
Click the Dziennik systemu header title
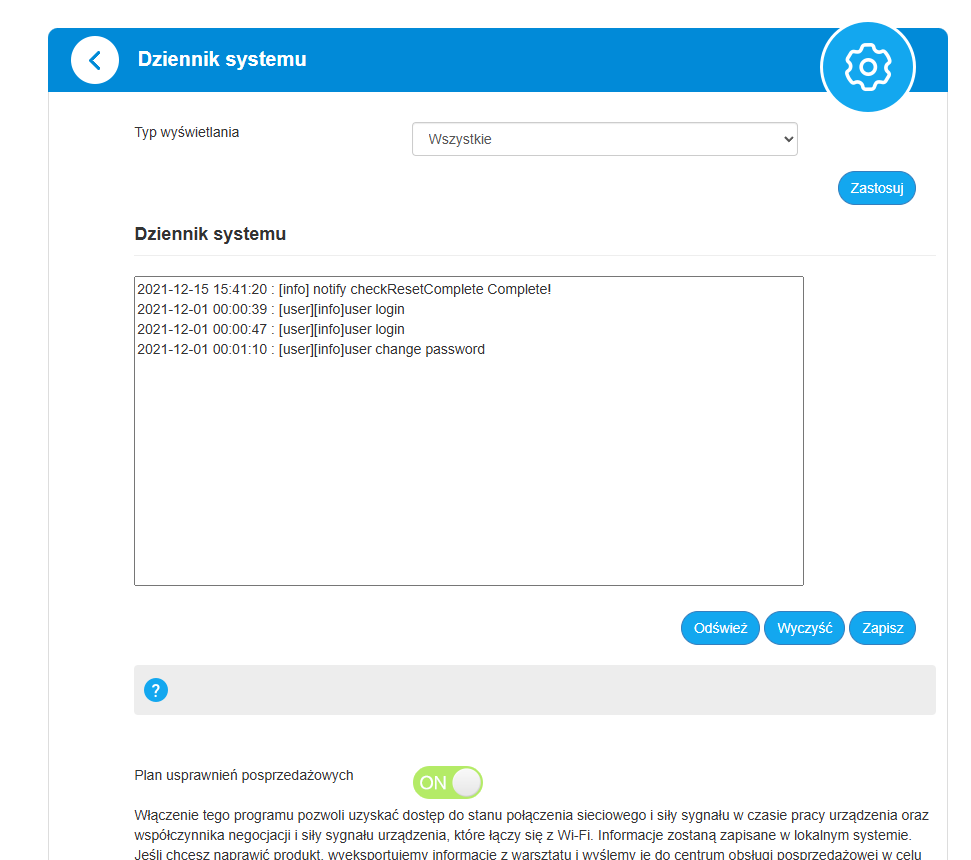pyautogui.click(x=222, y=59)
